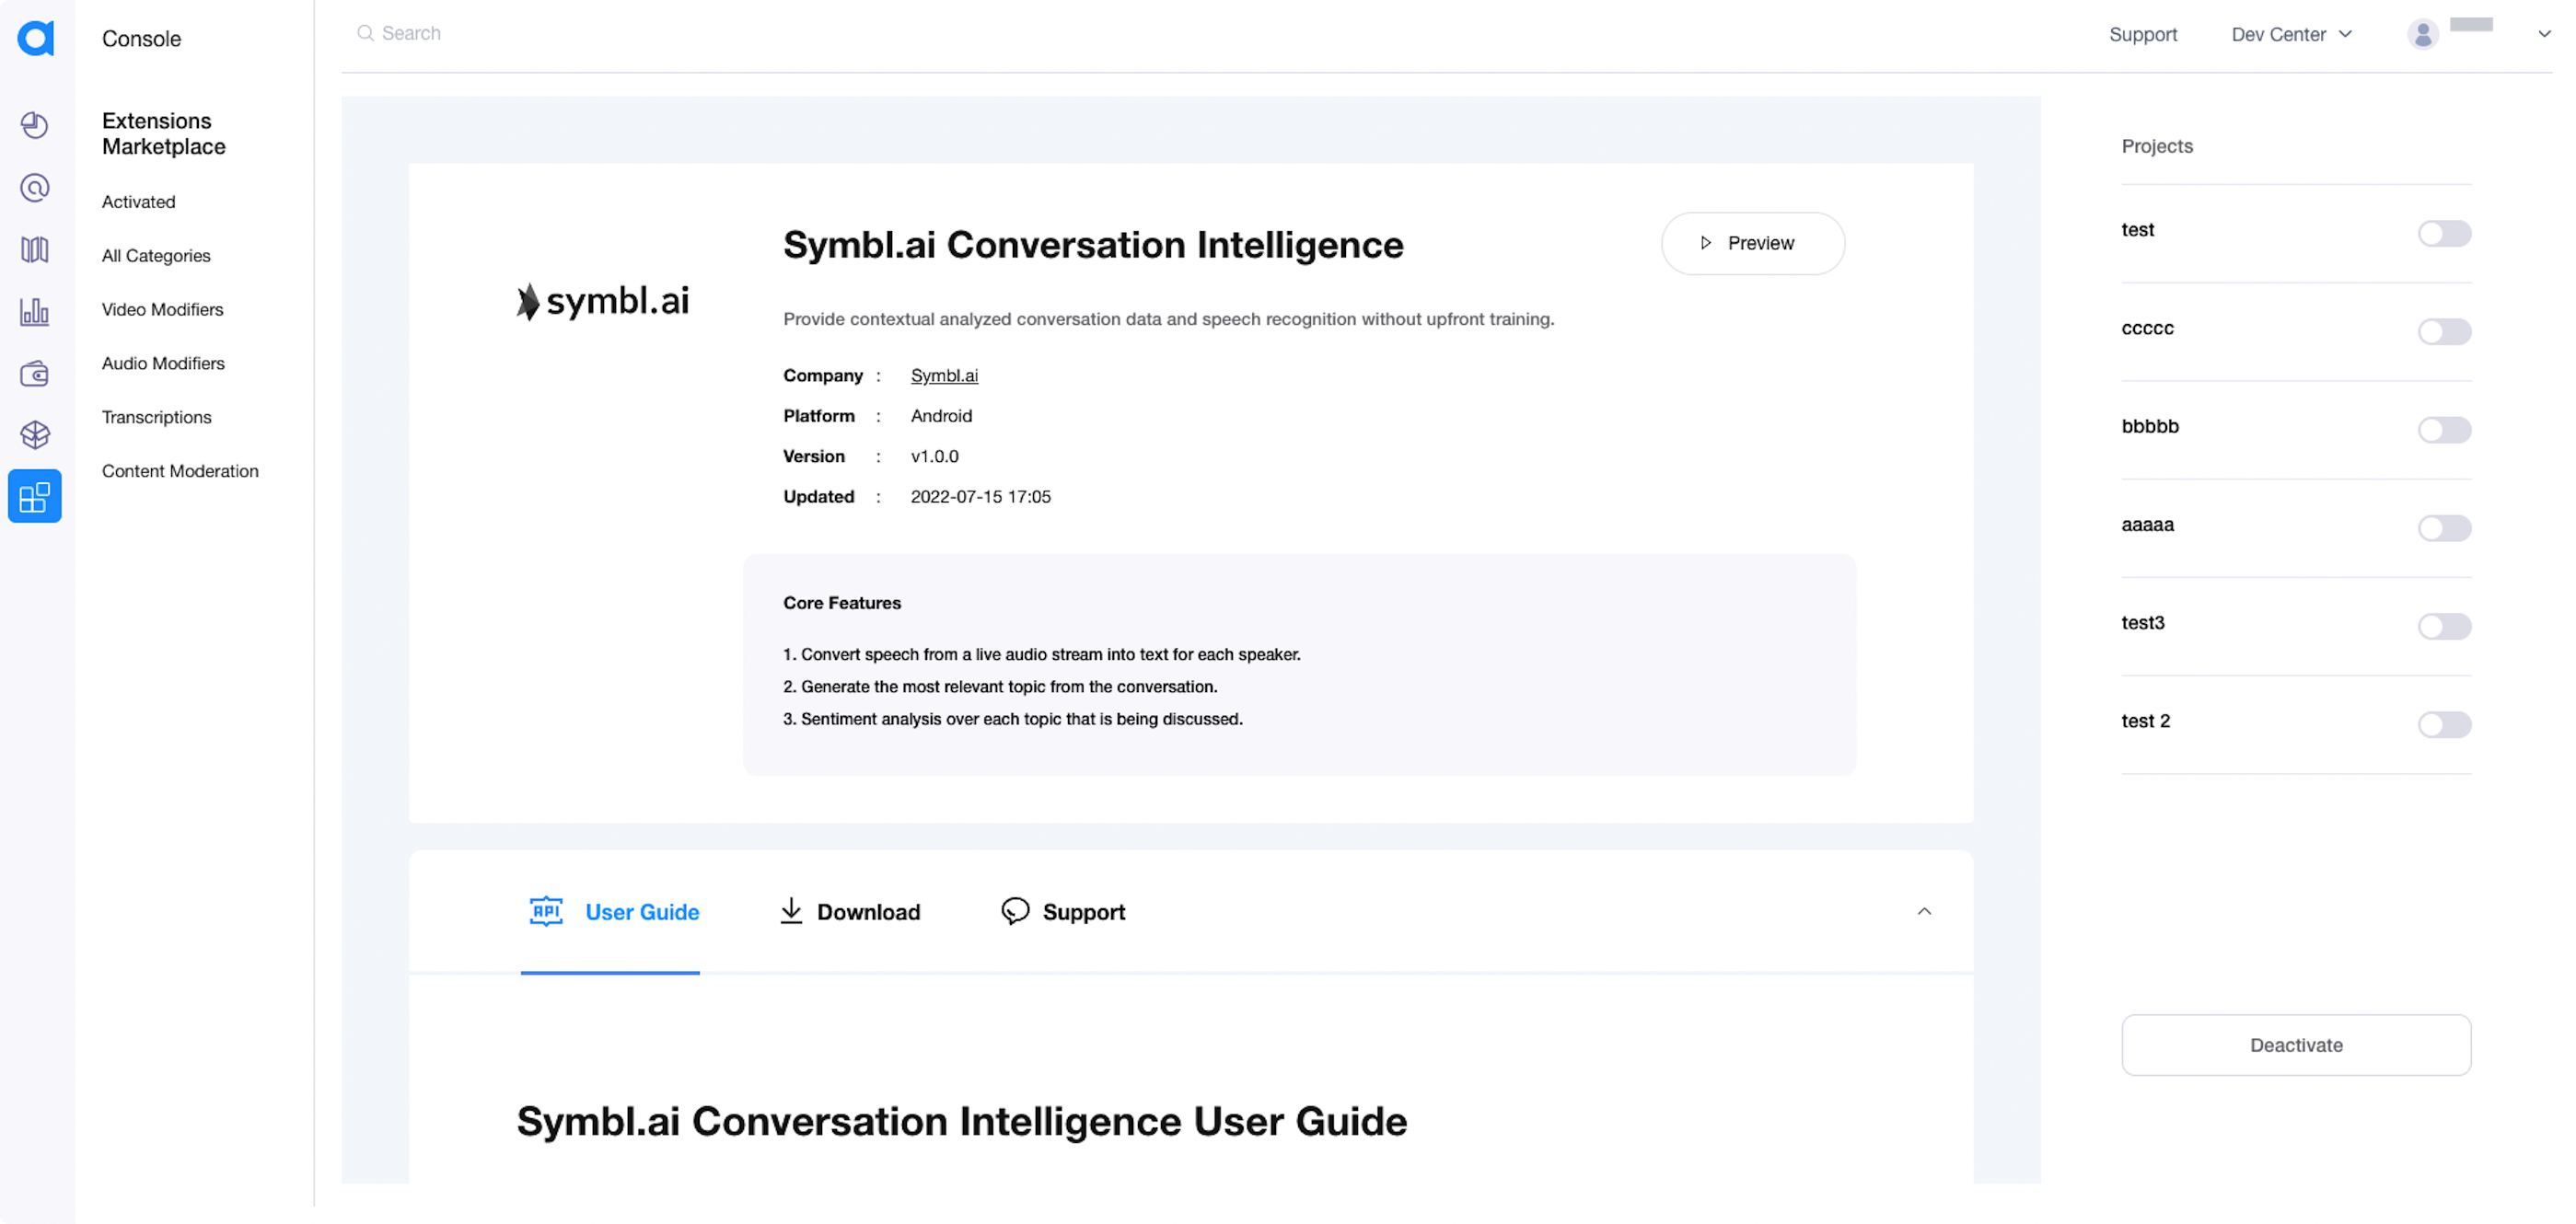Select Audio Modifiers category
The image size is (2576, 1224).
pos(163,363)
